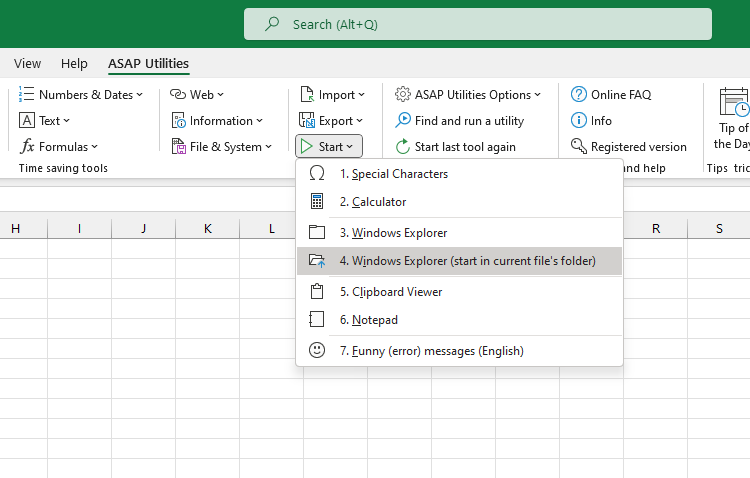Expand the Information dropdown arrow
Viewport: 750px width, 478px height.
click(x=259, y=121)
